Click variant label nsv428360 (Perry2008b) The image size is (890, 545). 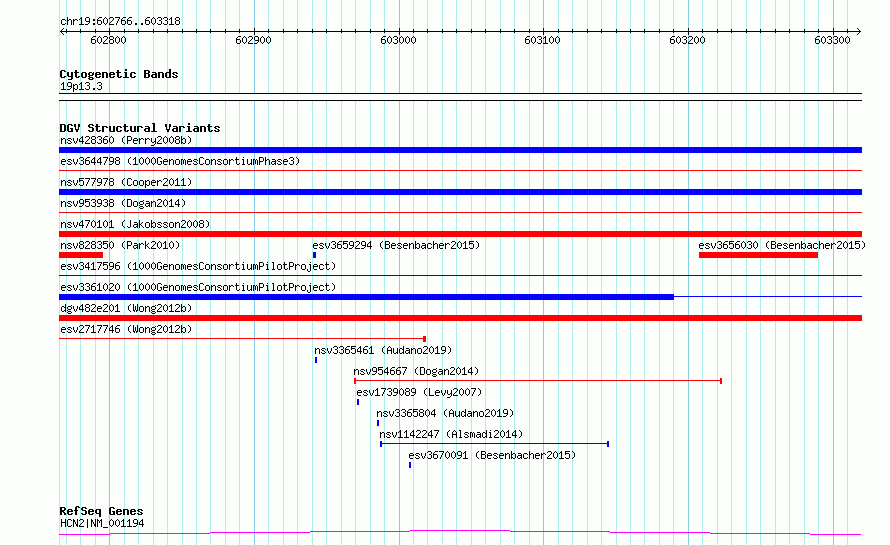tap(126, 140)
